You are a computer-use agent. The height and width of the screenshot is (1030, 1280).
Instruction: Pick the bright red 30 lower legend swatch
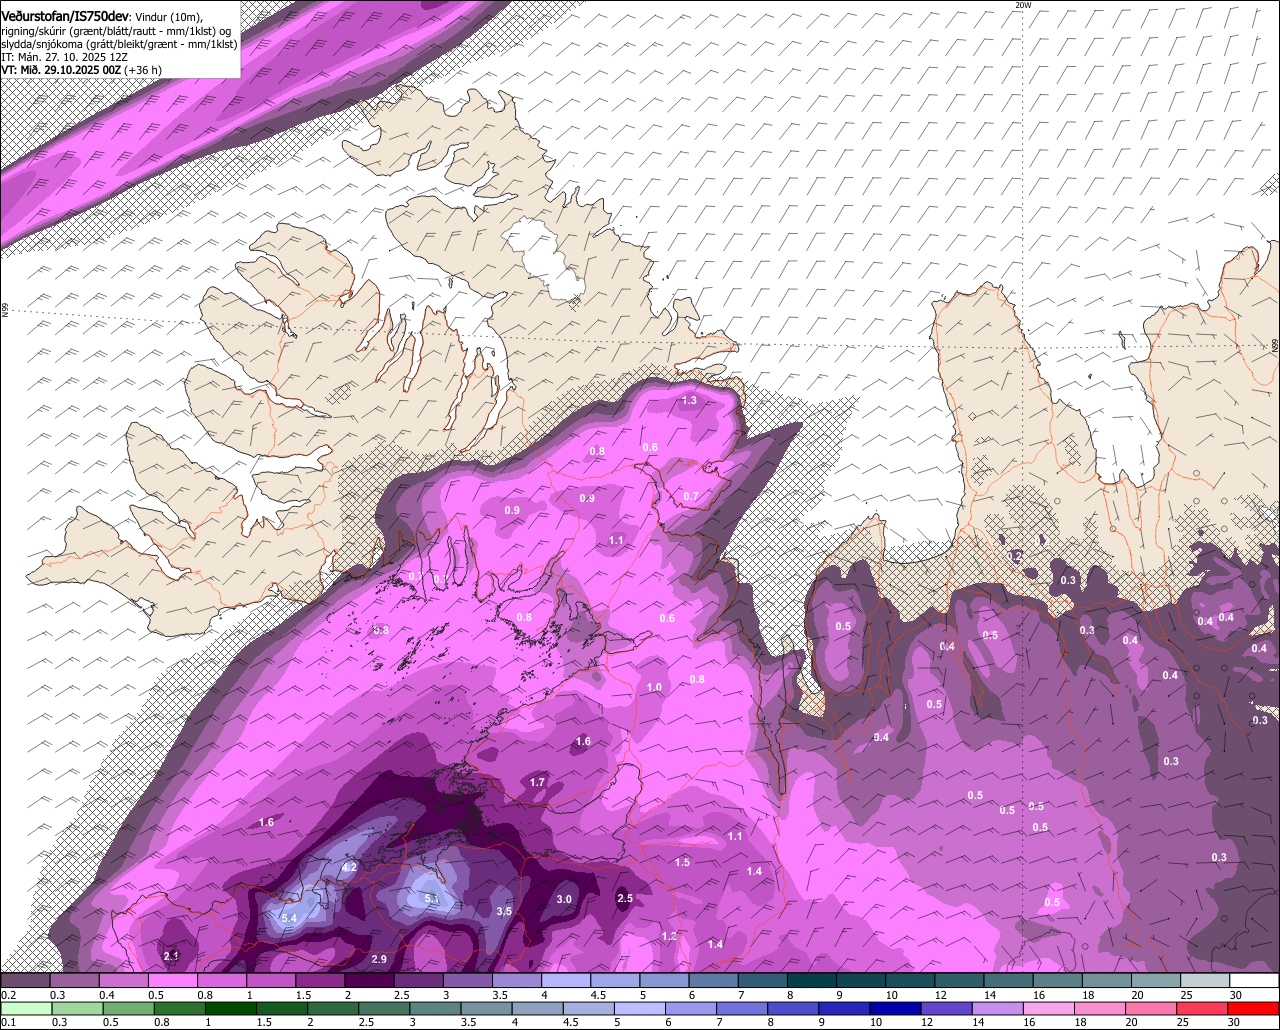[x=1254, y=1008]
